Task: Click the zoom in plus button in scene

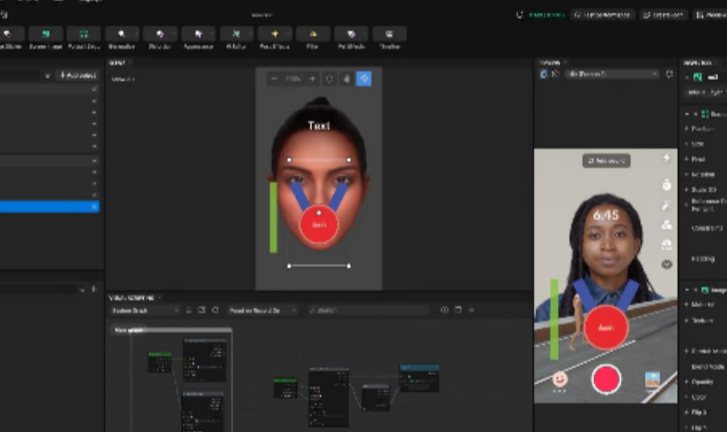Action: coord(311,78)
